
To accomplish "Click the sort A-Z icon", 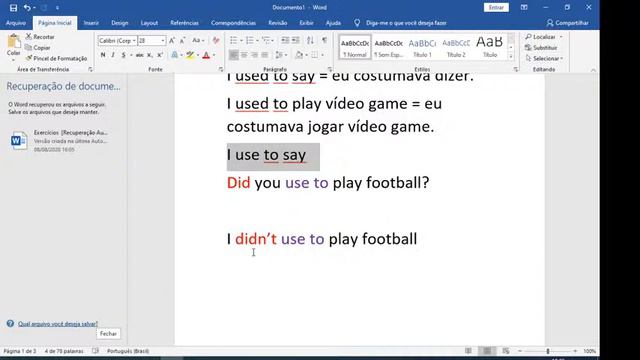I will (x=310, y=40).
